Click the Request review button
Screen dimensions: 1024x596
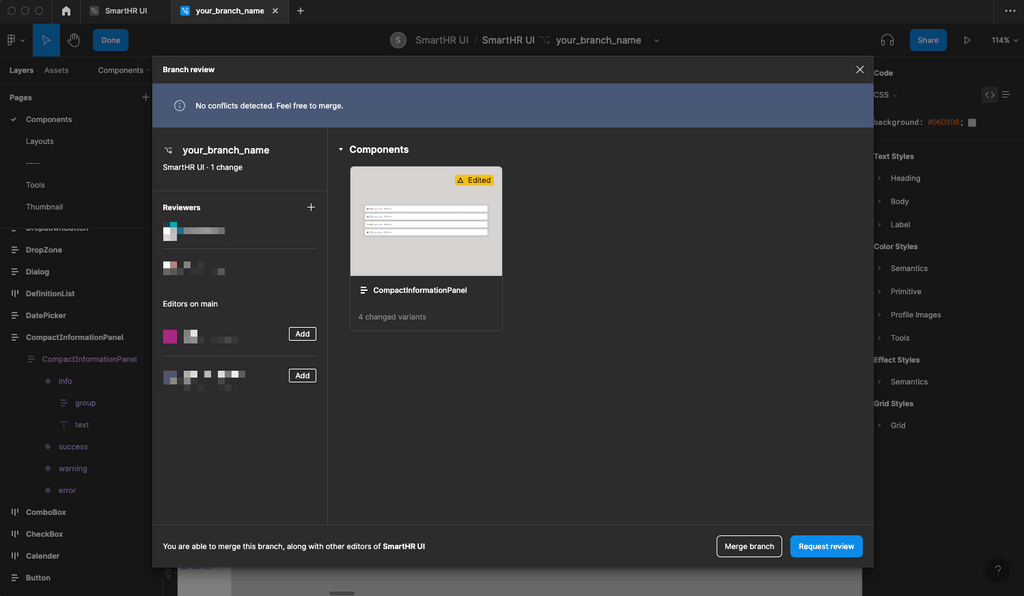[826, 546]
